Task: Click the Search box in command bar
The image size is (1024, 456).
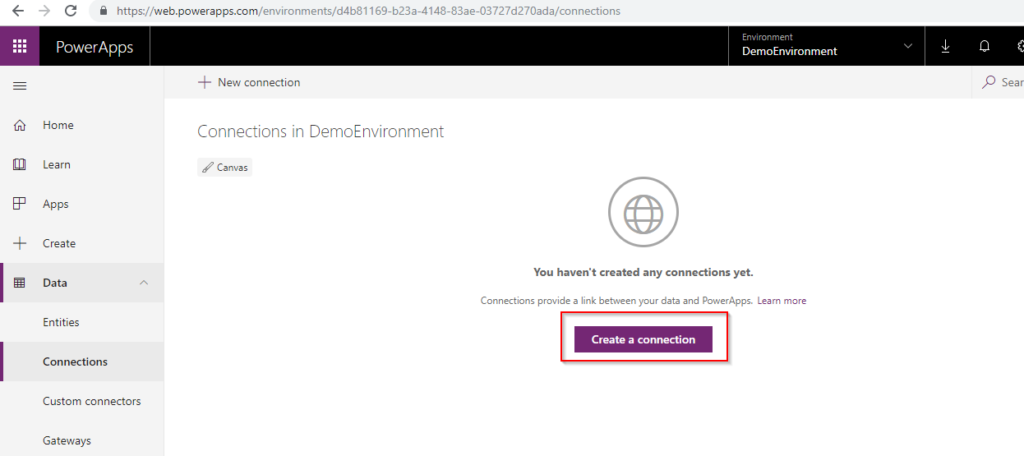Action: (x=999, y=82)
